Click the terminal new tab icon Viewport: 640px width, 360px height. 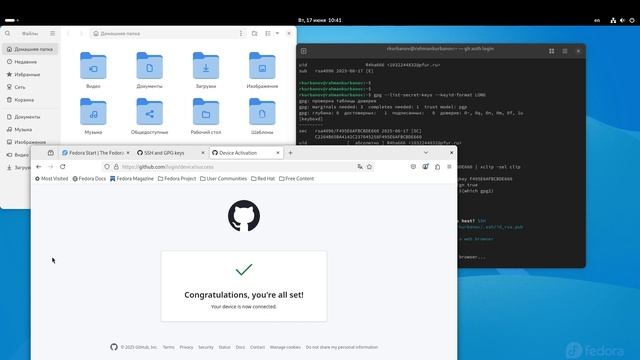tap(304, 51)
